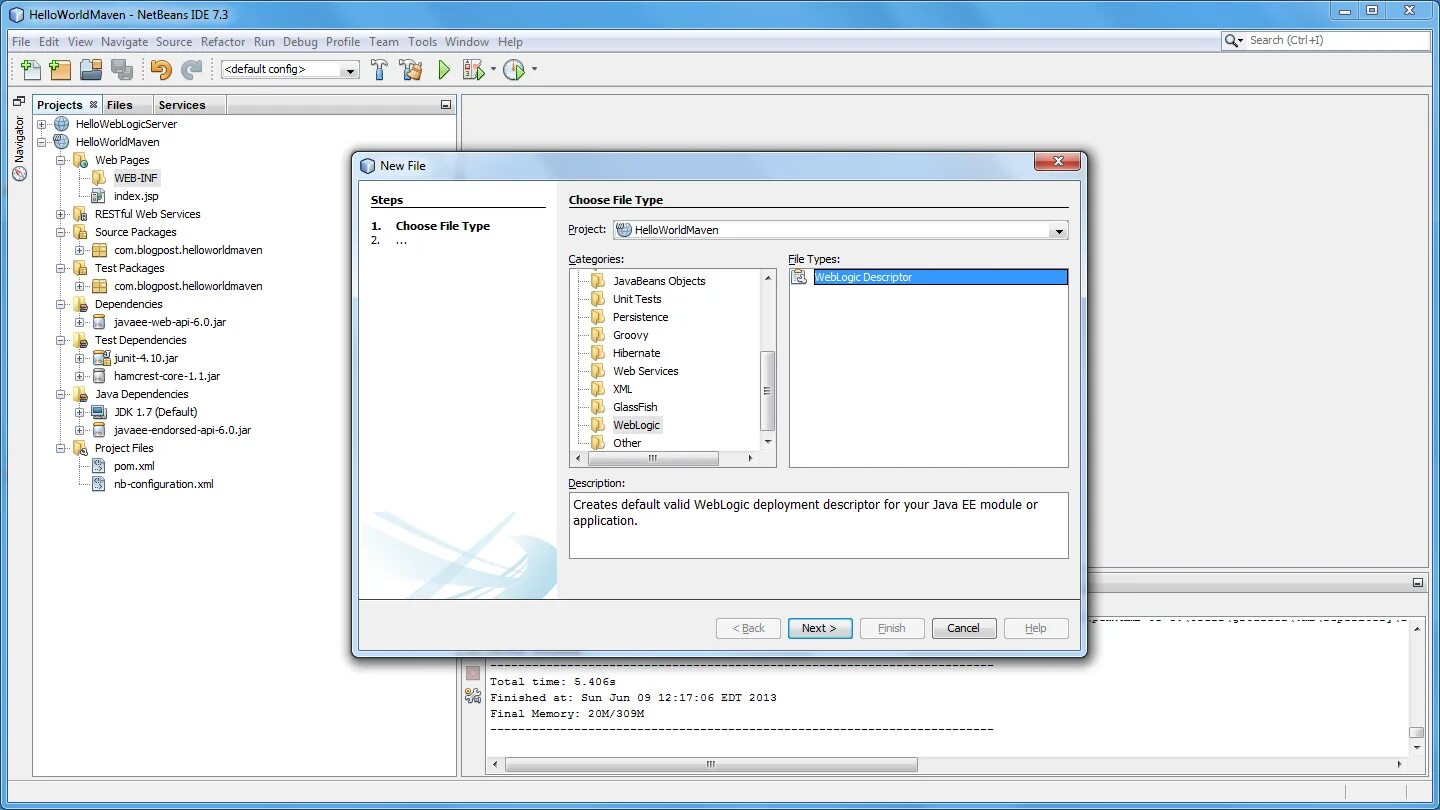This screenshot has height=810, width=1440.
Task: Click the Open Project toolbar icon
Action: click(x=91, y=69)
